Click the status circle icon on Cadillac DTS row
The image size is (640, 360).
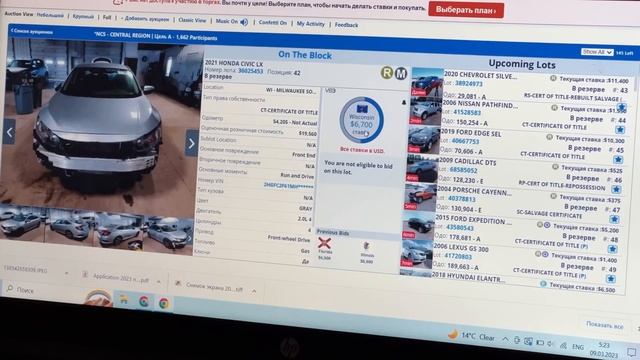tap(555, 167)
